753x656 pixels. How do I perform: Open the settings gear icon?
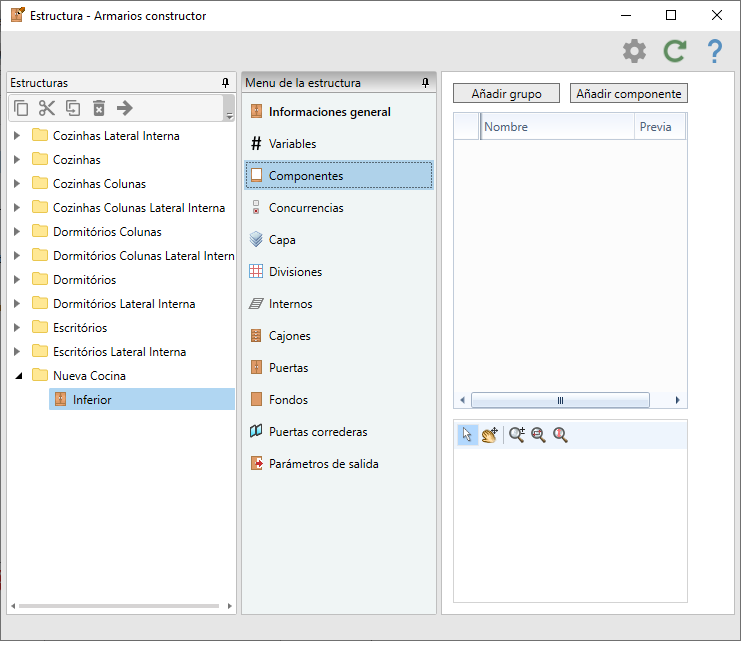pyautogui.click(x=634, y=51)
